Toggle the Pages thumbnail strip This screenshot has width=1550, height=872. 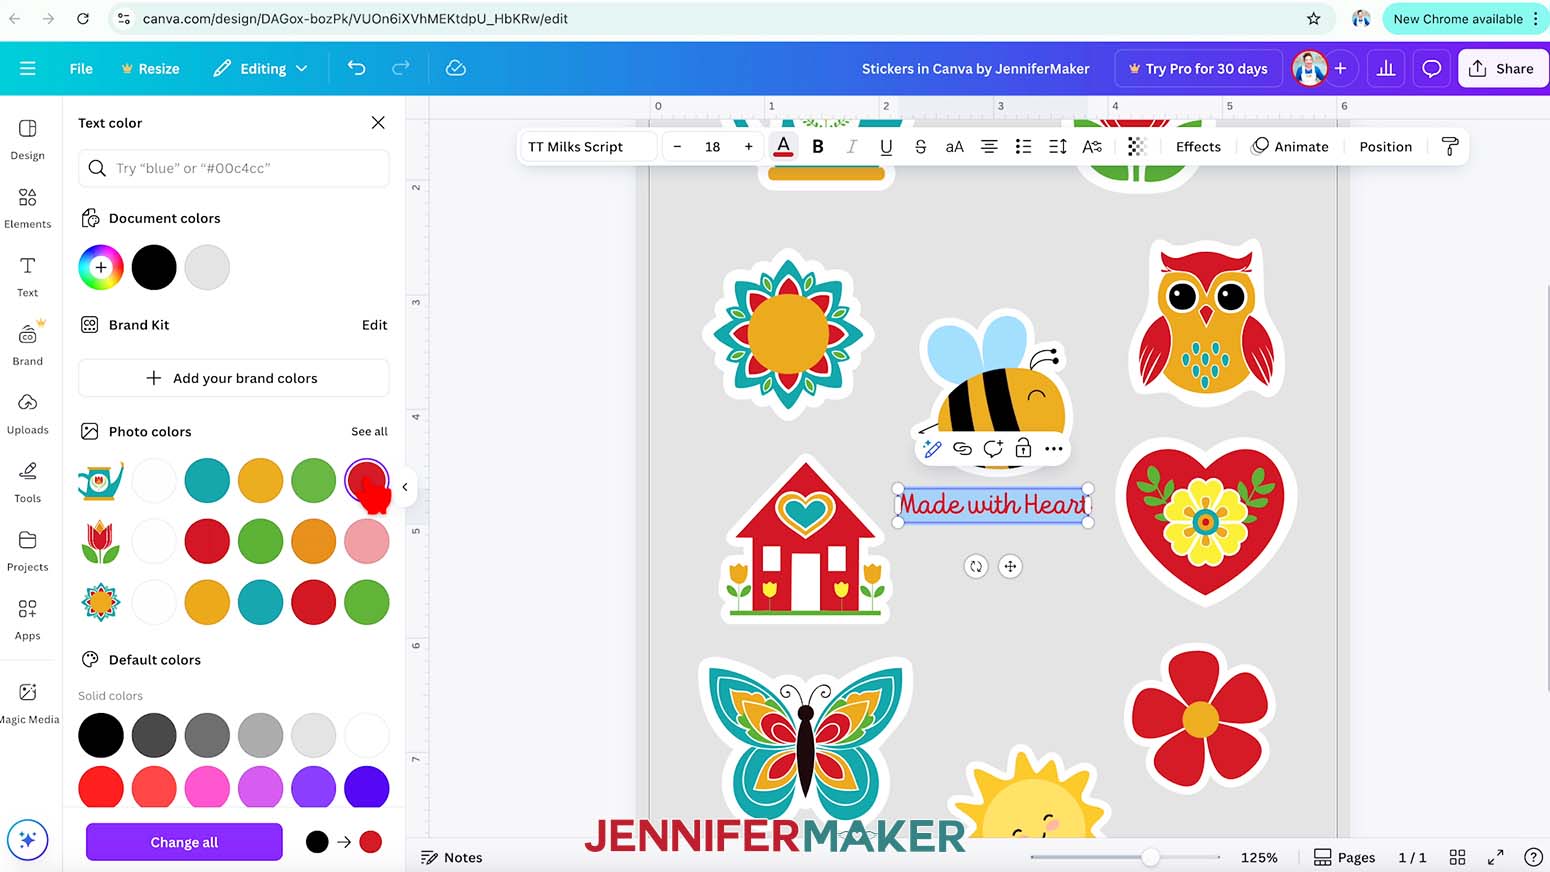coord(1344,857)
